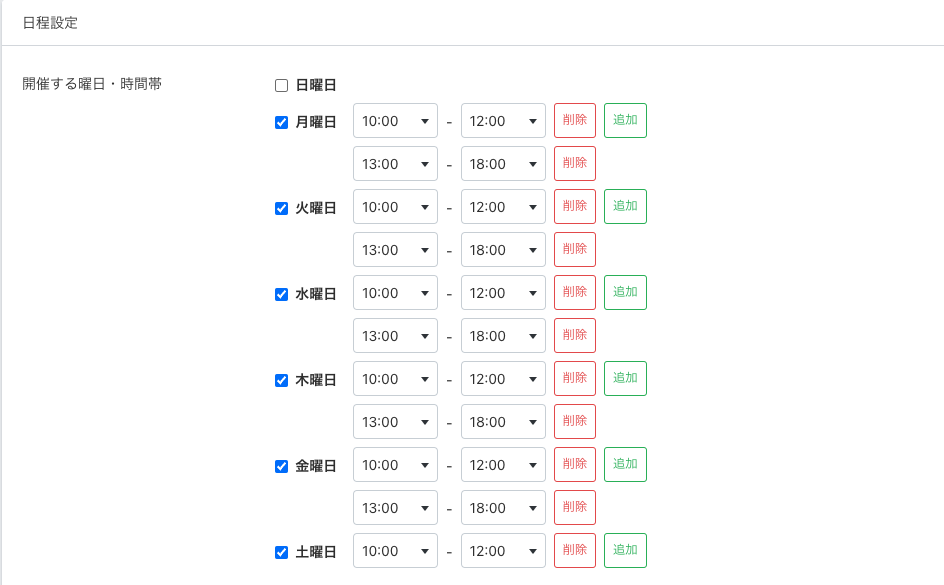
Task: Delete 金曜日 13:00-18:00 time slot
Action: pyautogui.click(x=575, y=508)
